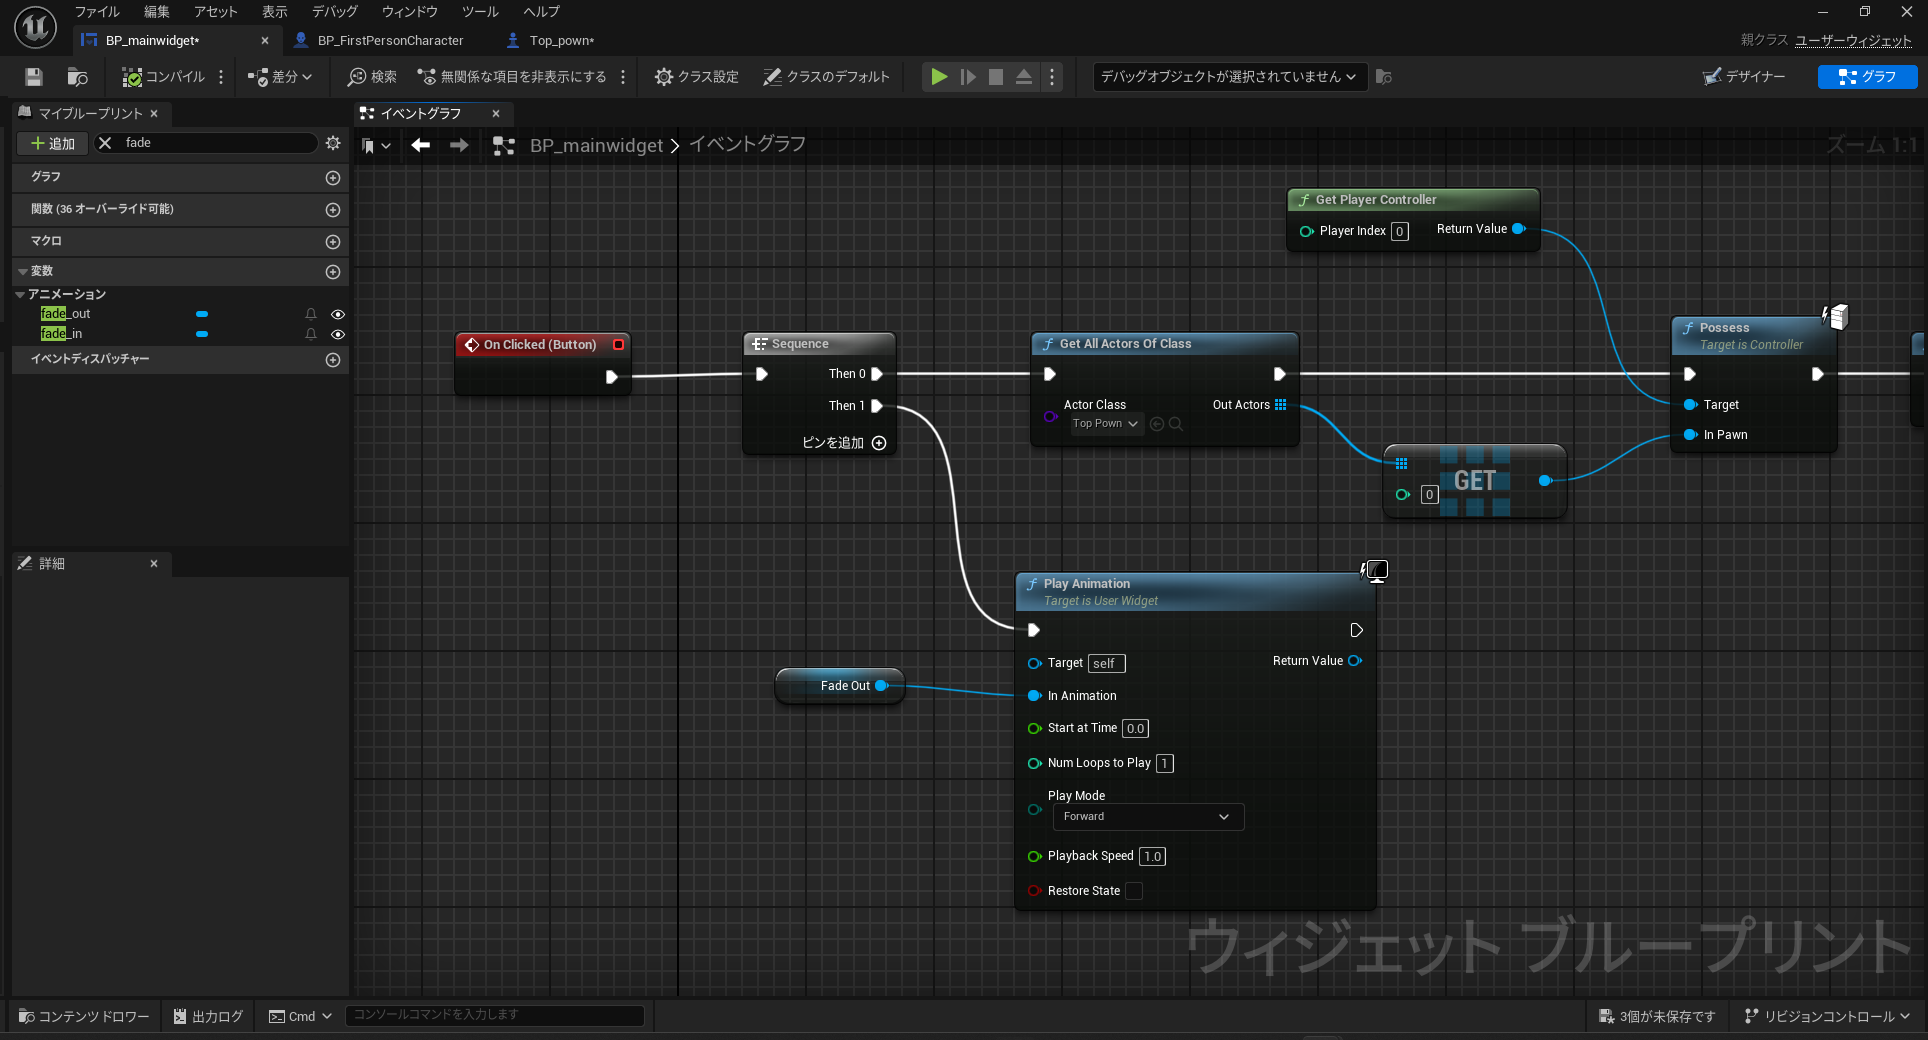Image resolution: width=1928 pixels, height=1040 pixels.
Task: Clear the fade search filter
Action: pyautogui.click(x=105, y=143)
